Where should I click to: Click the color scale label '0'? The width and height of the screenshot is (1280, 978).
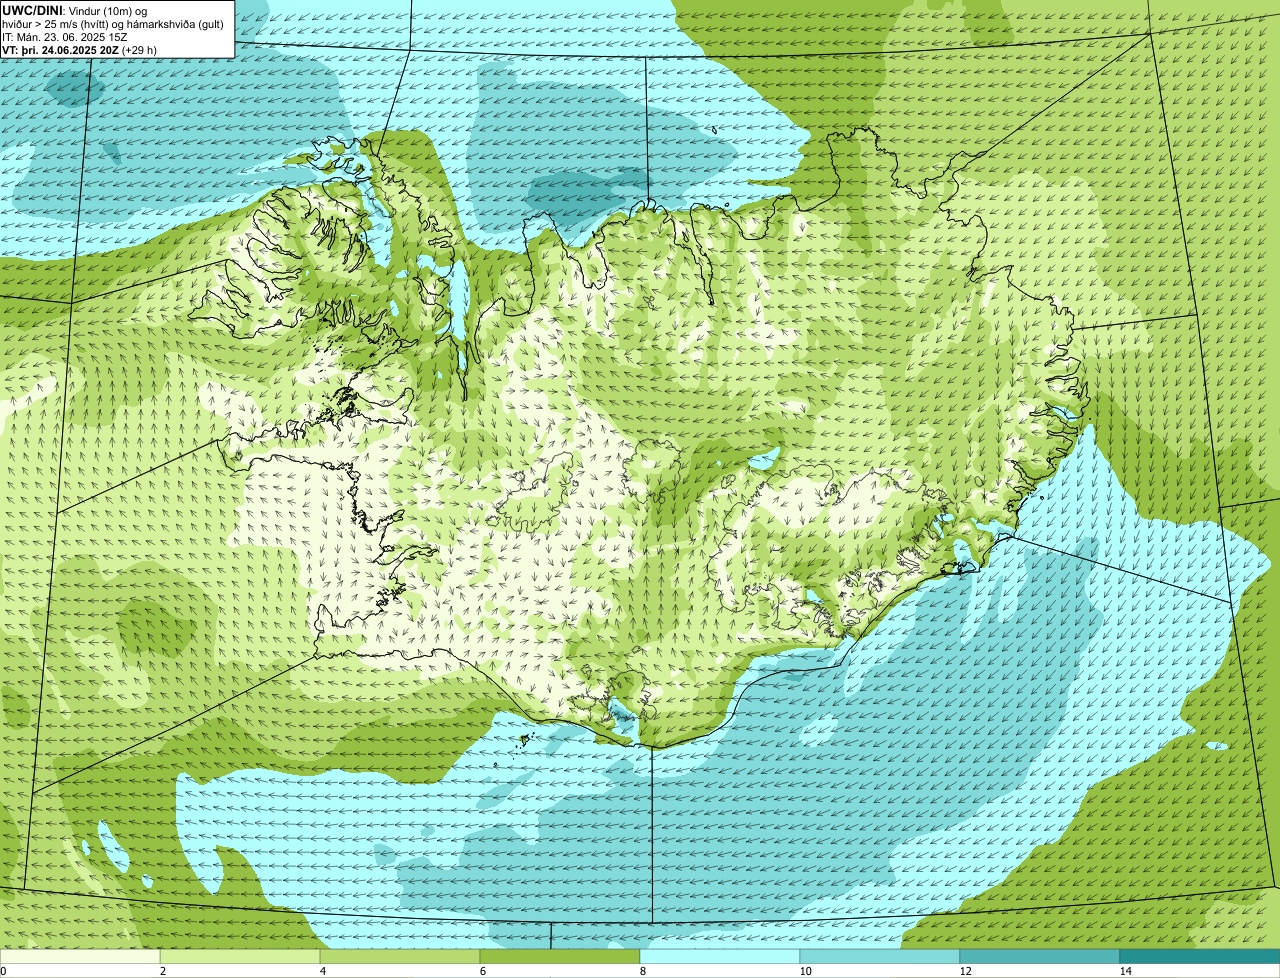click(3, 971)
